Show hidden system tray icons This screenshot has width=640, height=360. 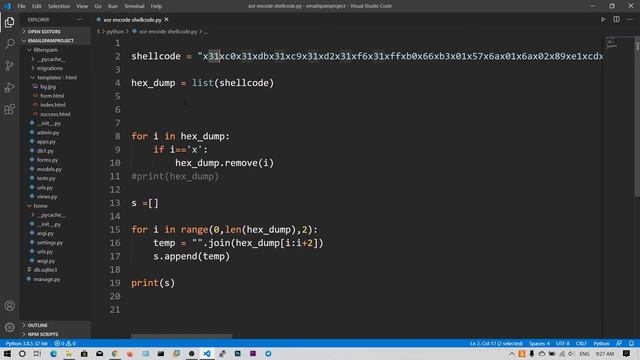pos(512,353)
